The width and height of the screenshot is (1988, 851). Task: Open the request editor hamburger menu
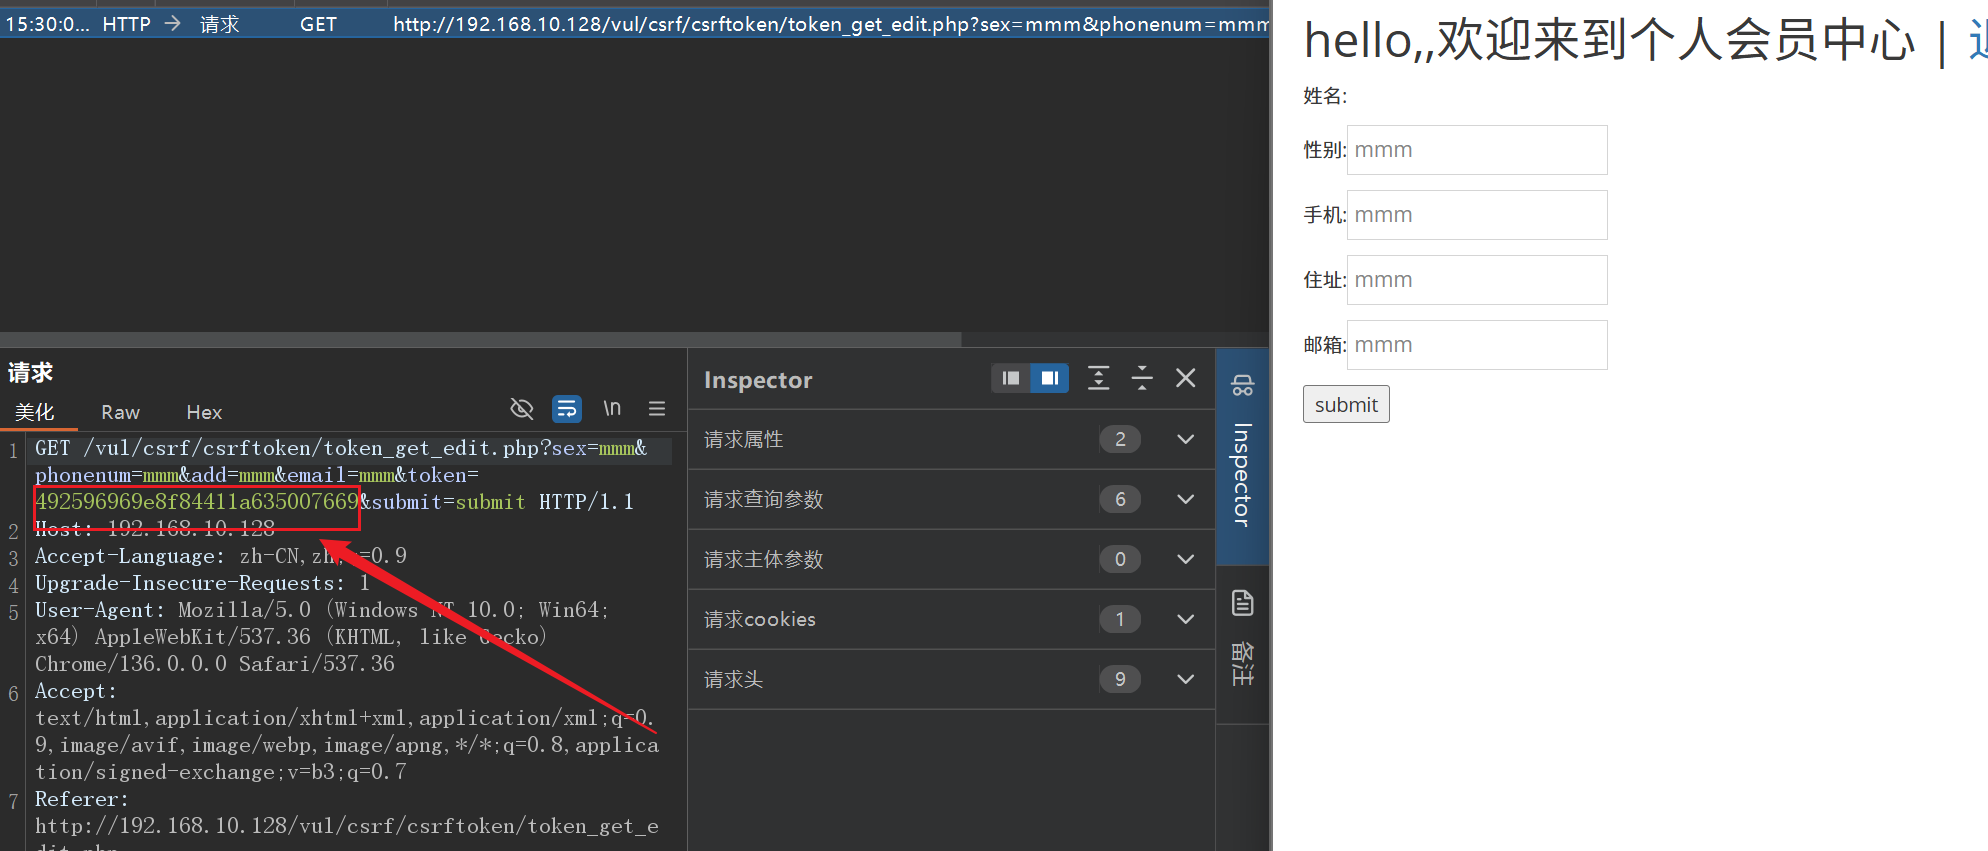[x=657, y=408]
